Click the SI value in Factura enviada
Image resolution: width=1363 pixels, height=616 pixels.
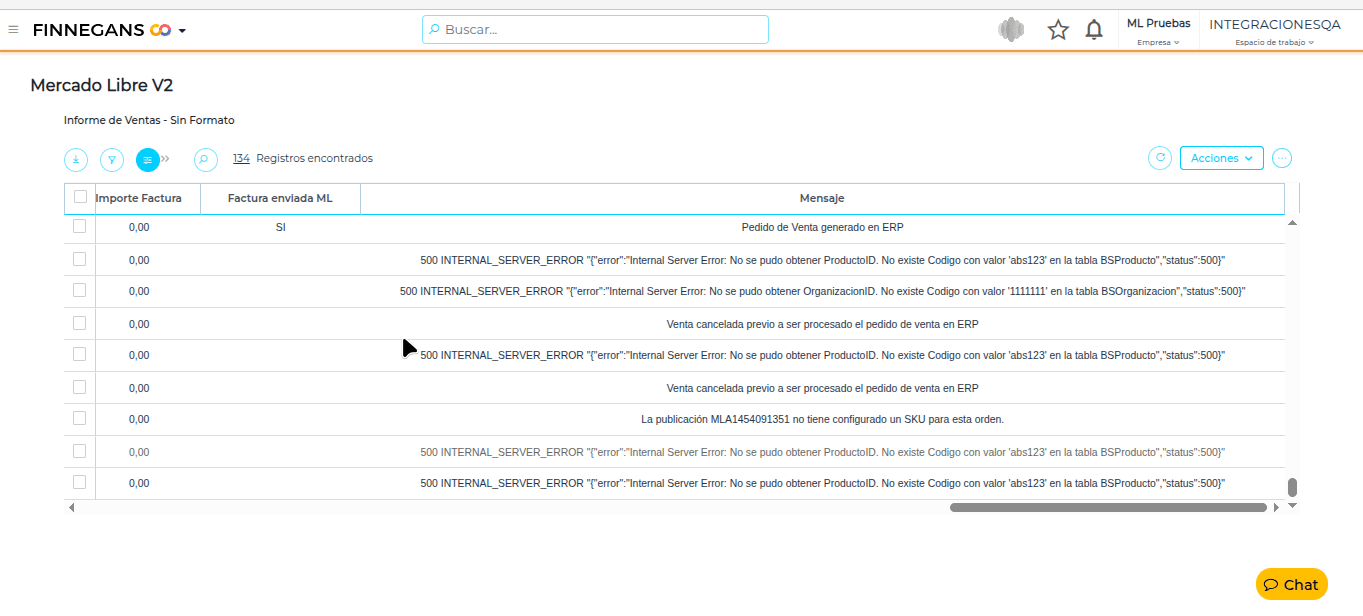coord(280,227)
